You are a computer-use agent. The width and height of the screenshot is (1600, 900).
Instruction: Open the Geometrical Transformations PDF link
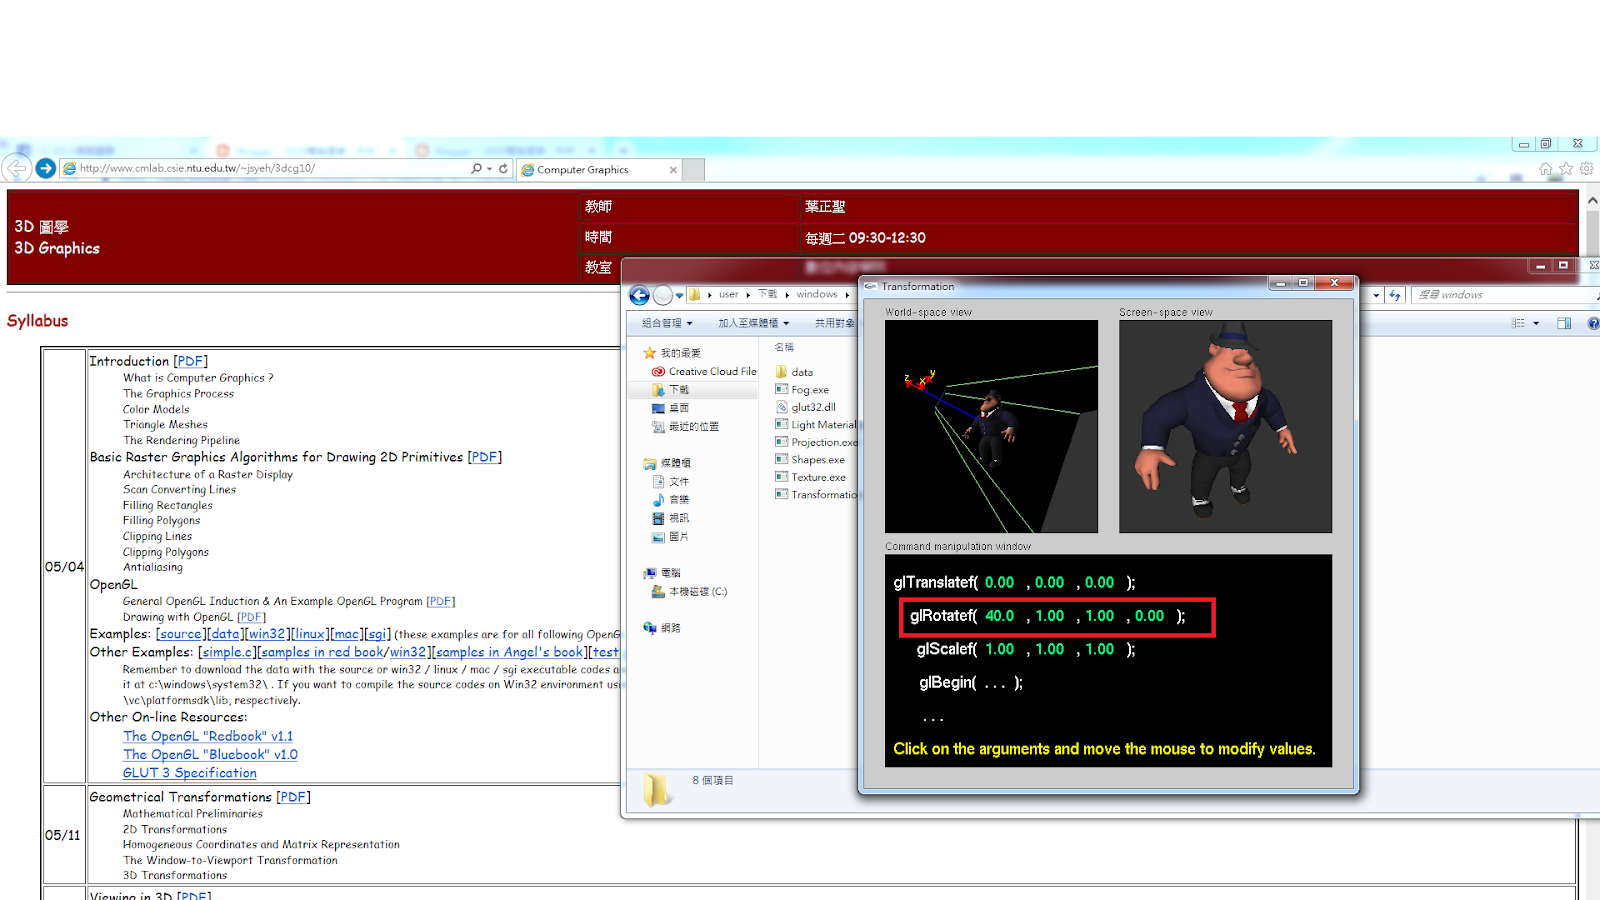click(x=293, y=797)
